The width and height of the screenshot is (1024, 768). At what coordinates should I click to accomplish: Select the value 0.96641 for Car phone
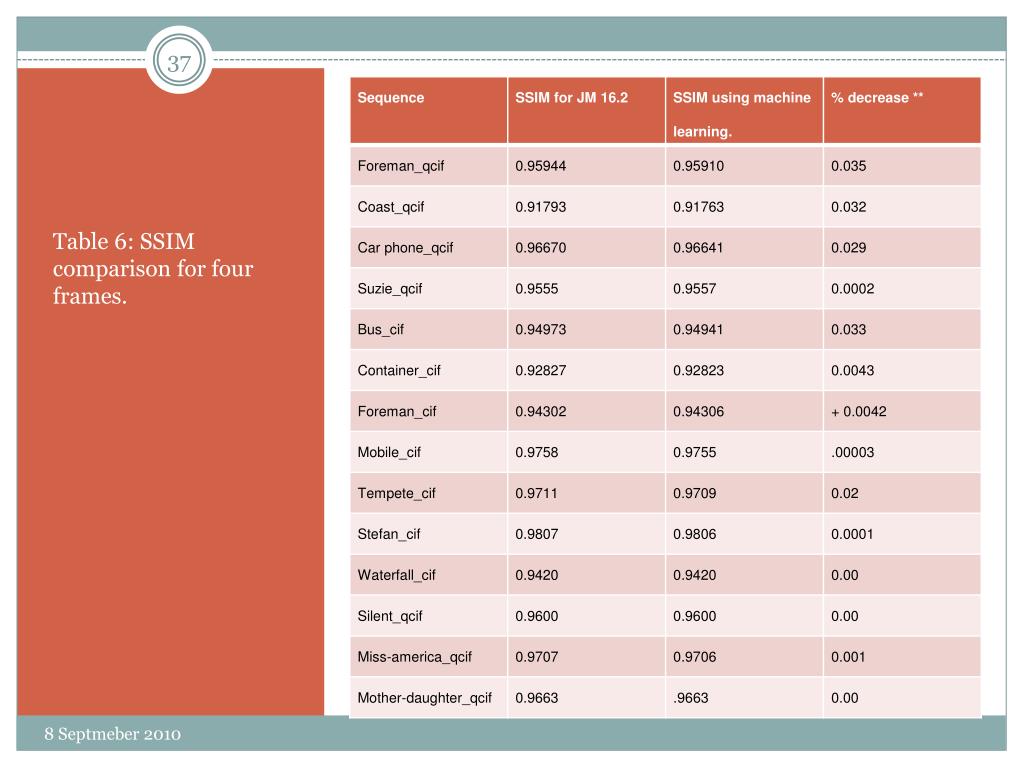tap(698, 248)
